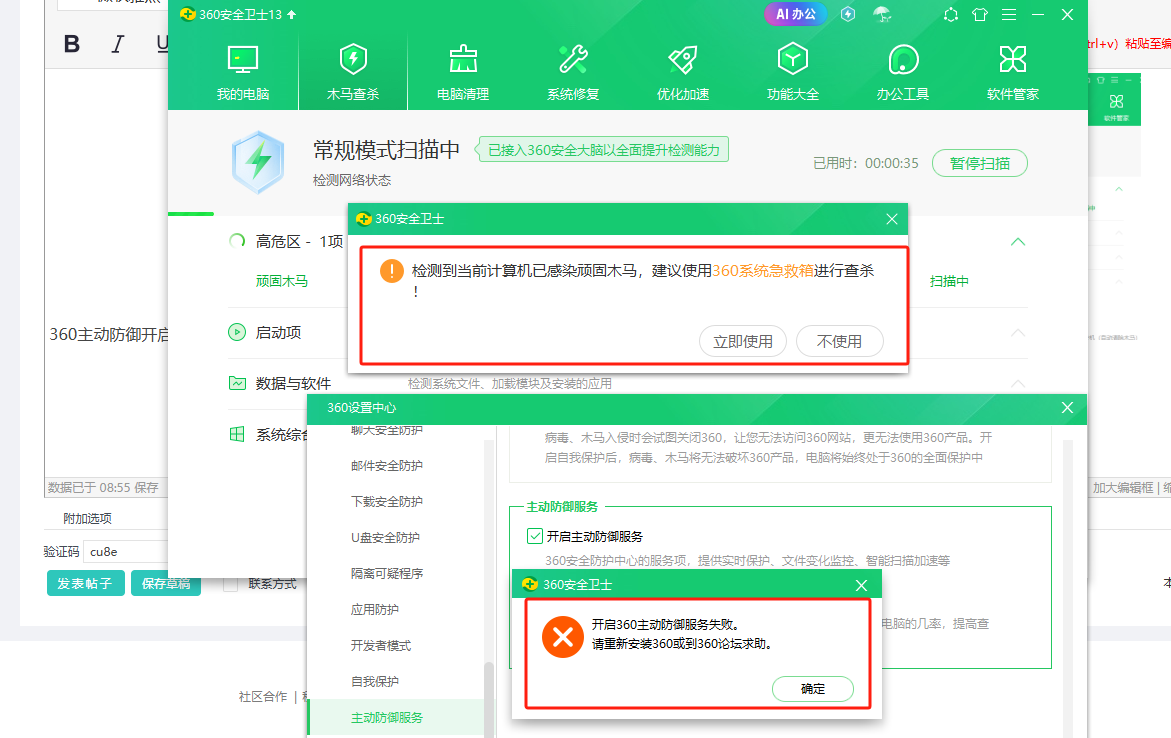Expand the 数据与软件 section

(1018, 383)
